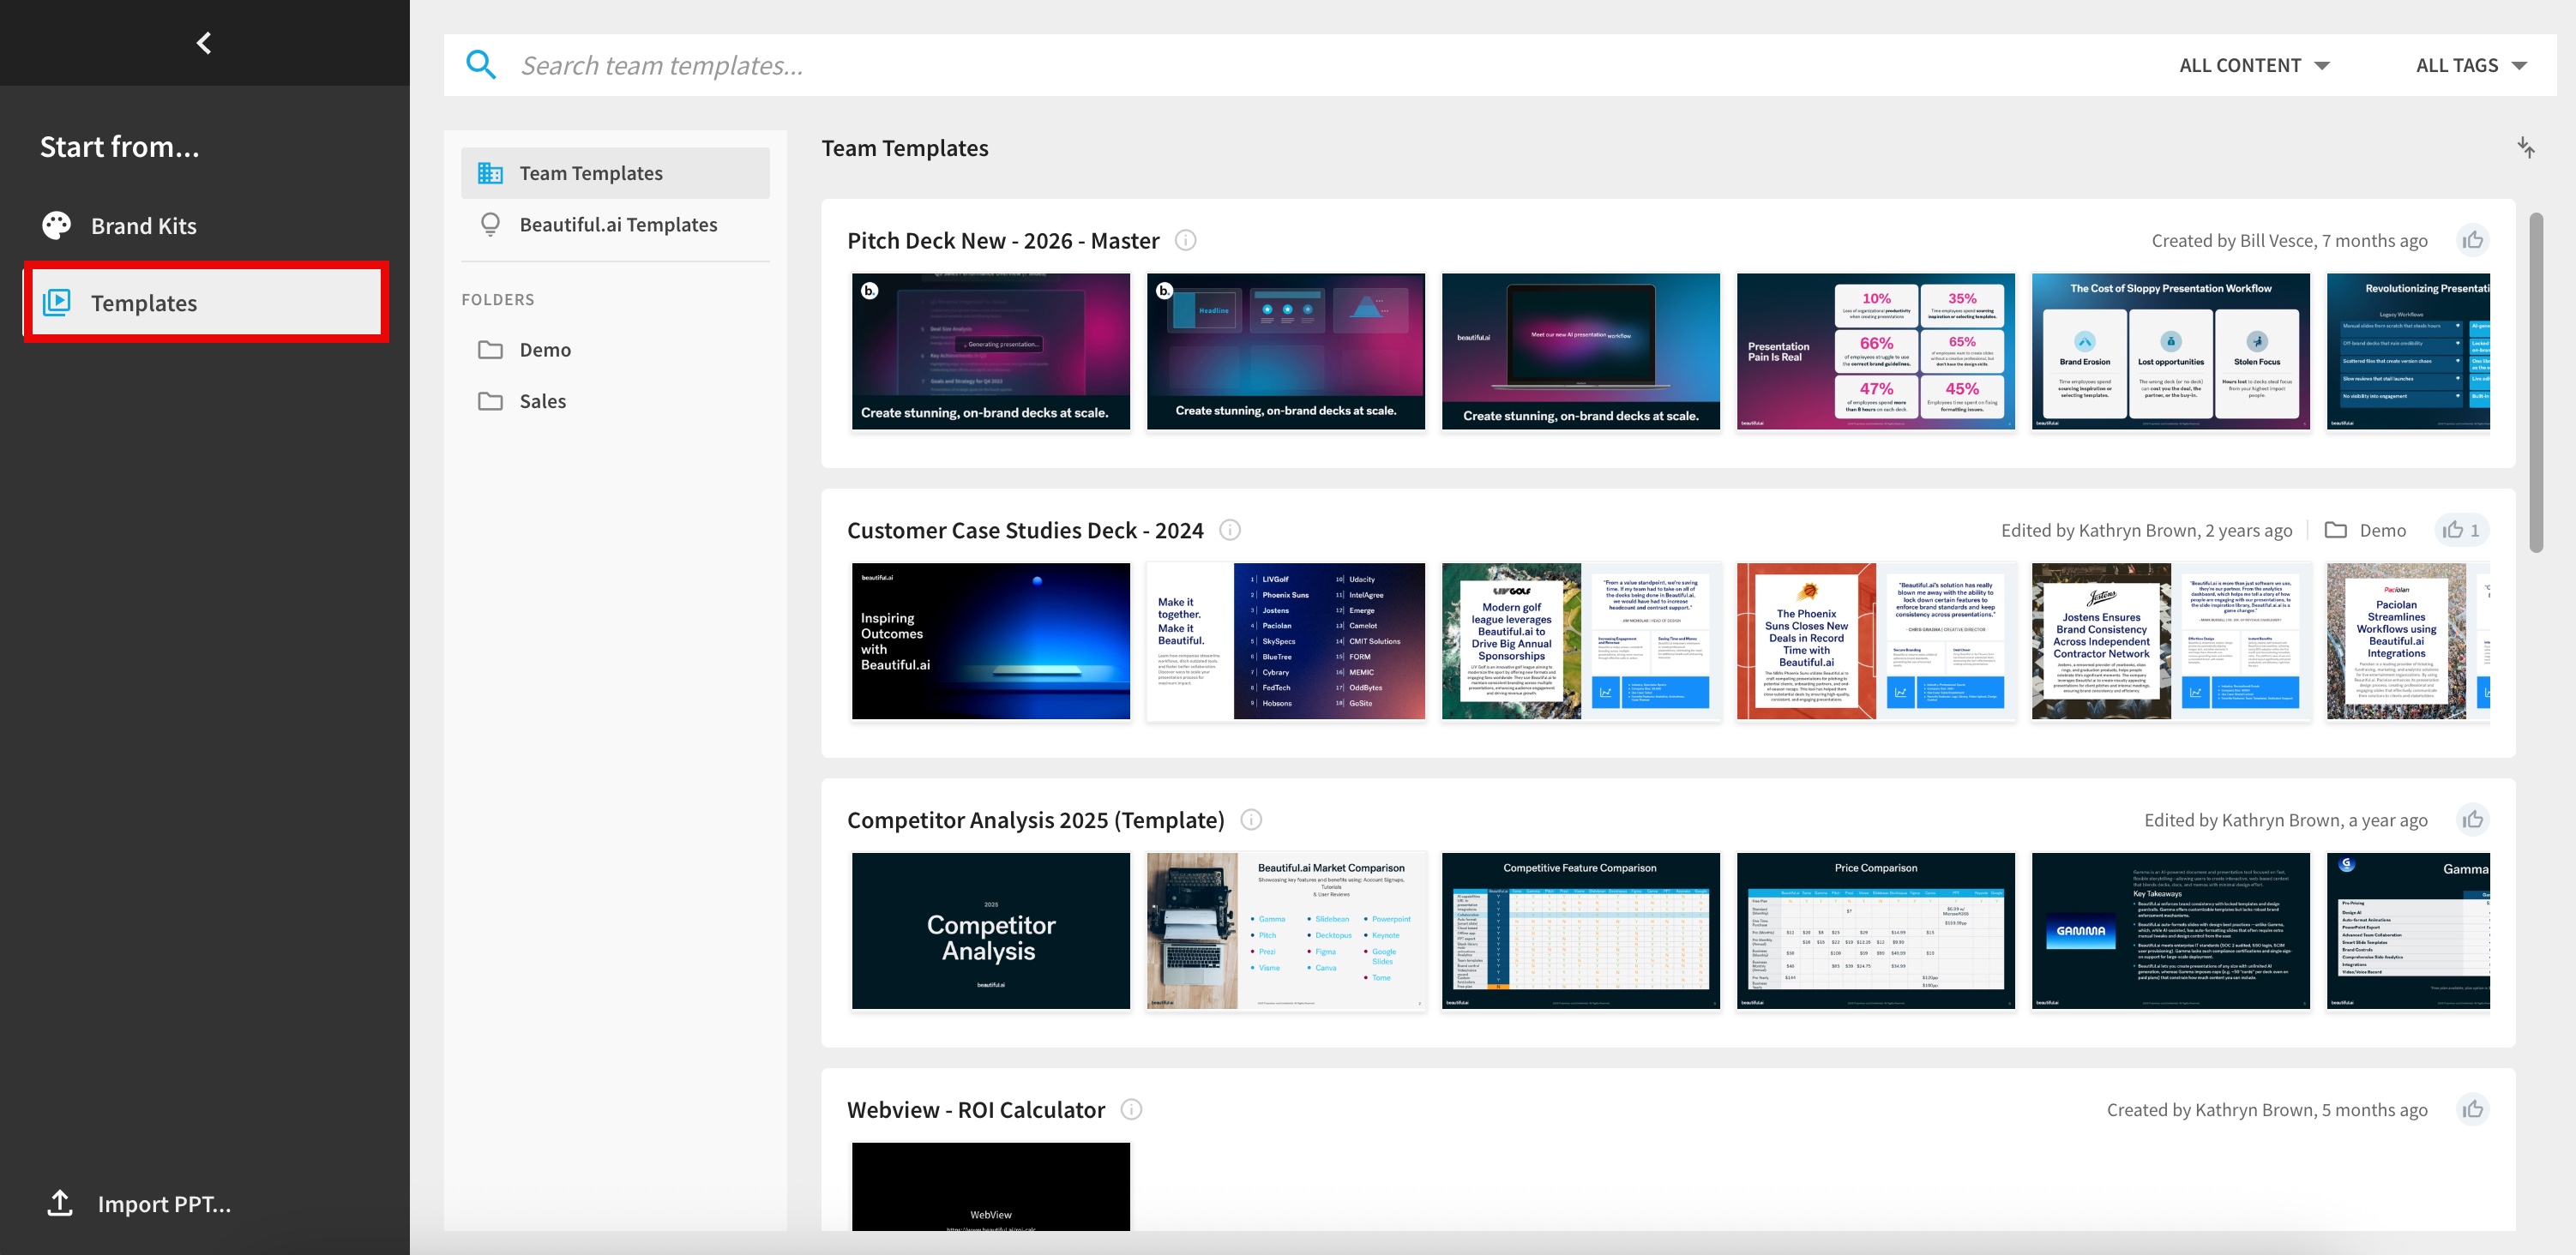Open Pitch Deck 'Generating presentation' first slide
The width and height of the screenshot is (2576, 1255).
990,351
